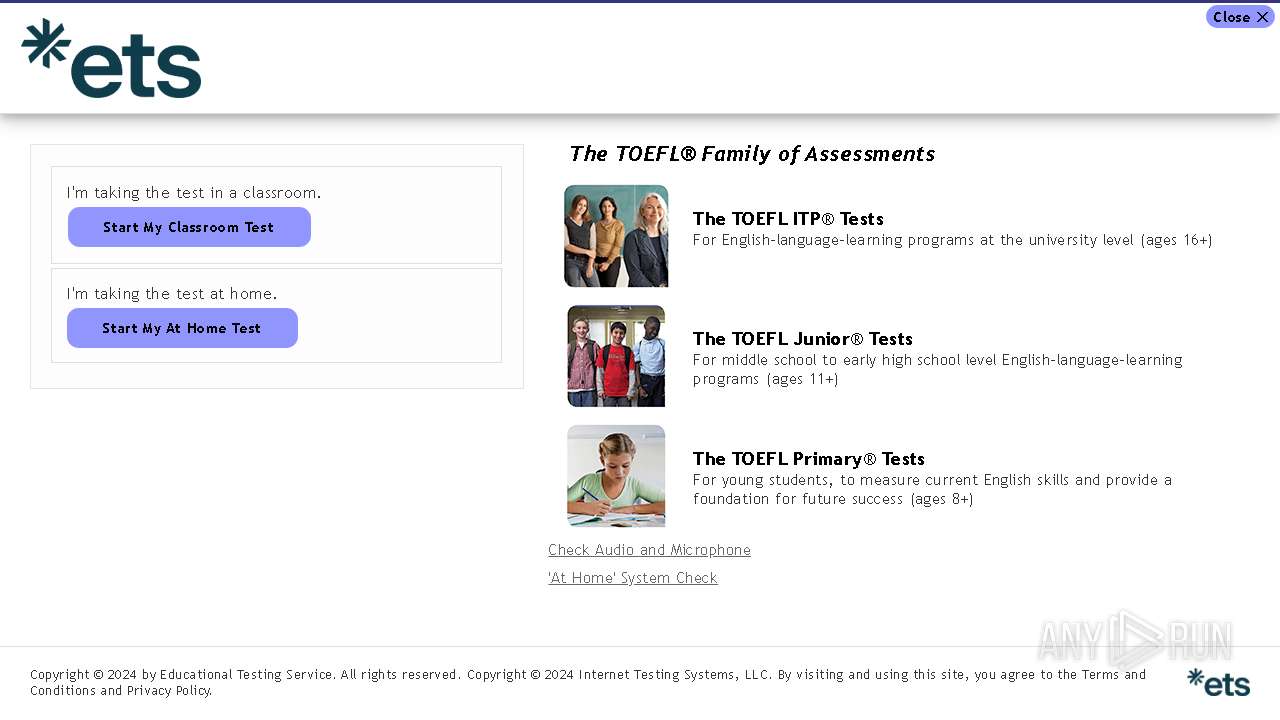Click the description 'For English-language-learning programs at the university level'
This screenshot has height=720, width=1280.
tap(952, 240)
